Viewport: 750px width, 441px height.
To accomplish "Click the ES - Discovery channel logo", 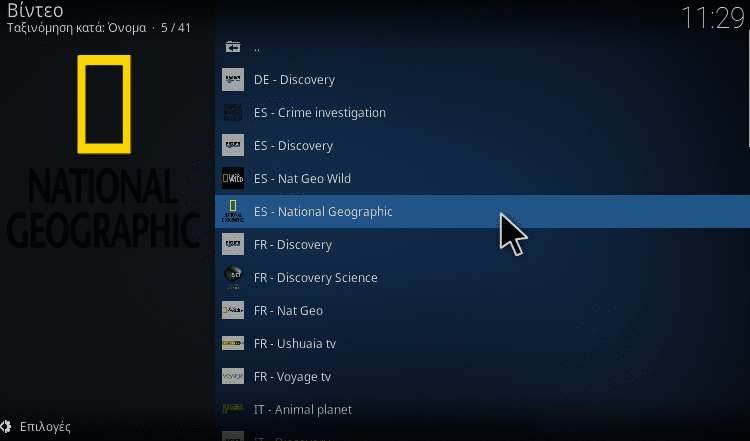I will click(233, 145).
